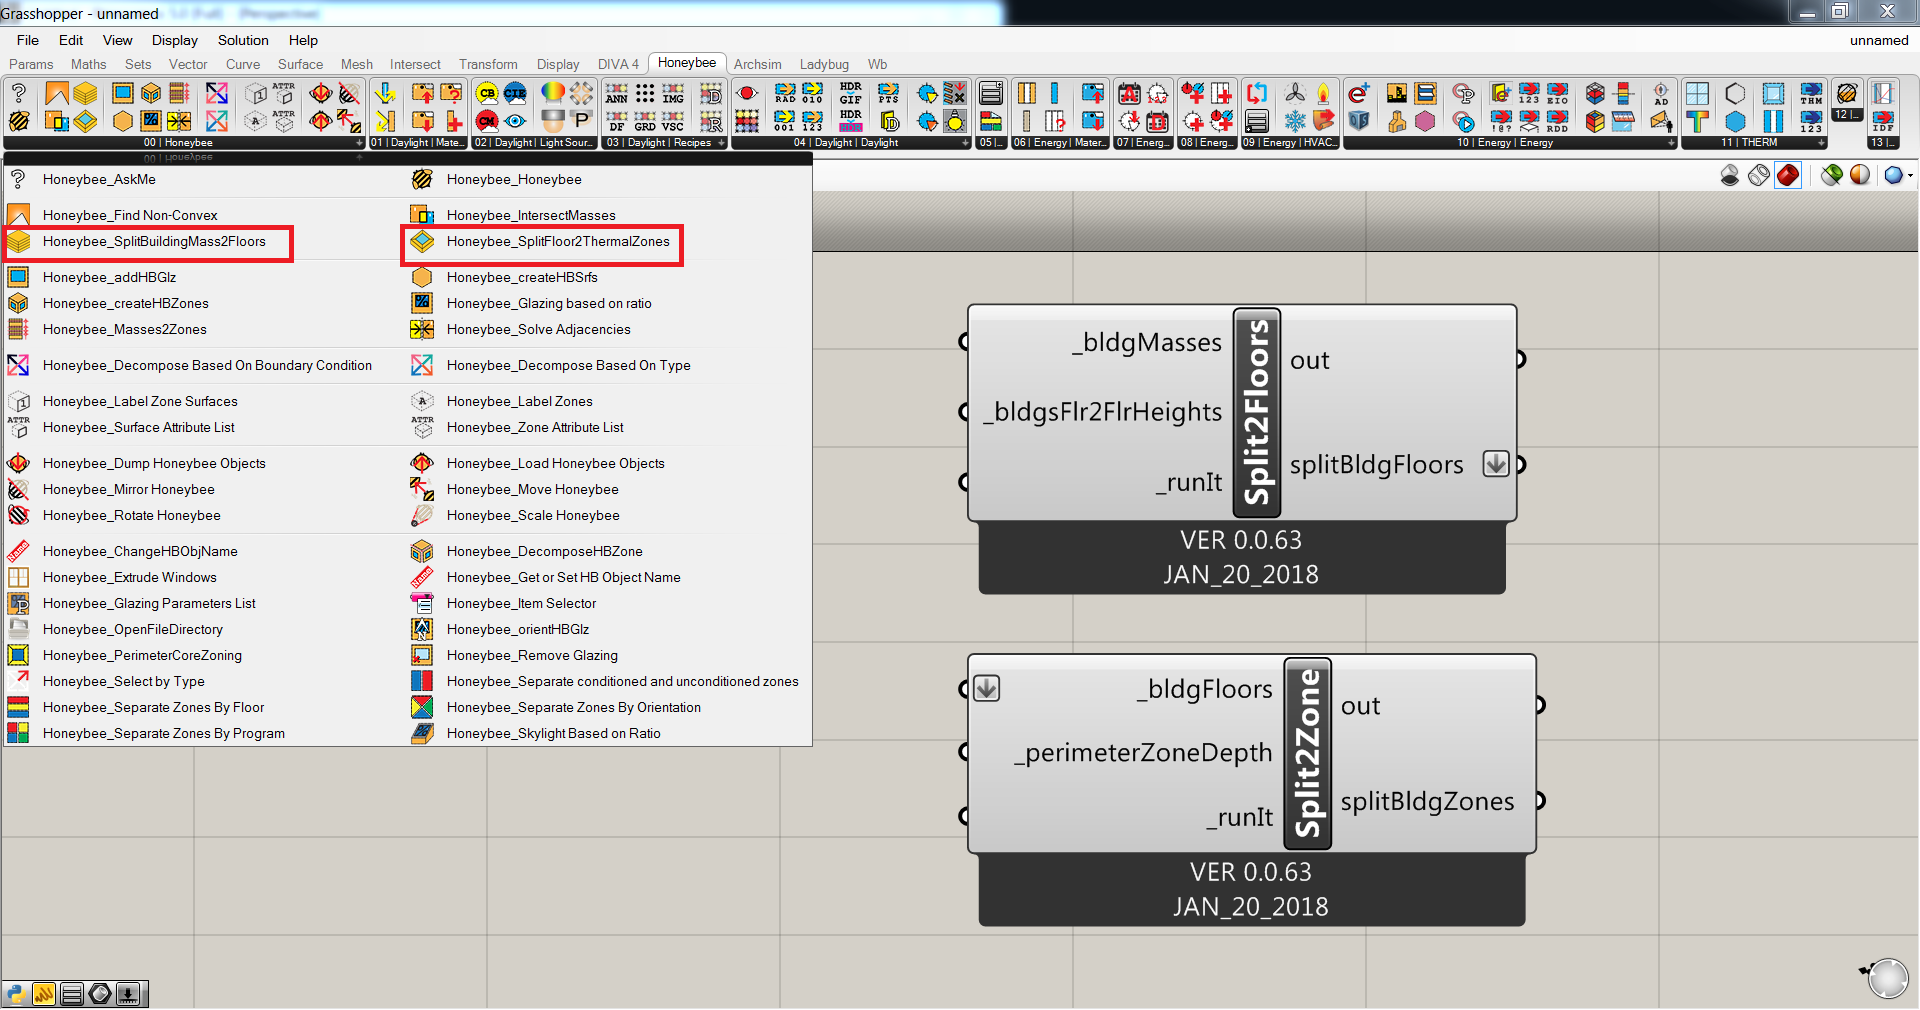This screenshot has width=1920, height=1010.
Task: Toggle wireframe preview mode on canvas toolbar
Action: (x=1759, y=175)
